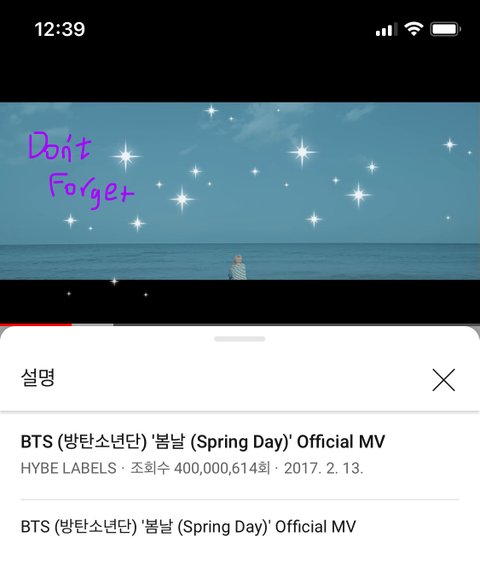Tap the Spring Day video frame

pyautogui.click(x=240, y=191)
